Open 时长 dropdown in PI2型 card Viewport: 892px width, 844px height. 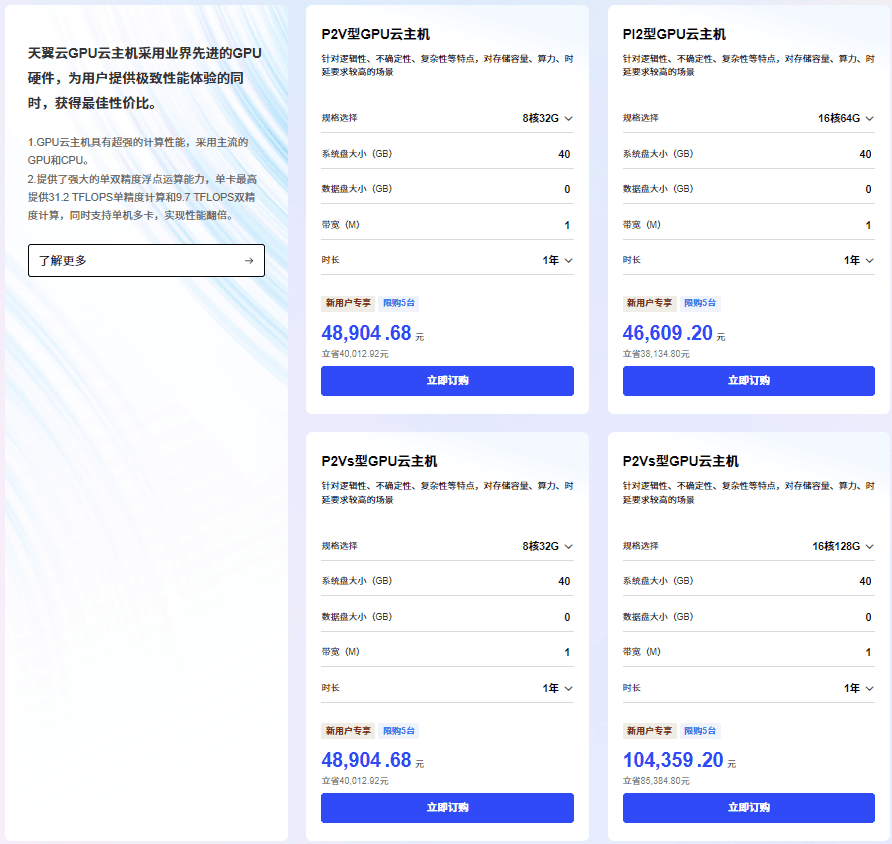tap(858, 260)
